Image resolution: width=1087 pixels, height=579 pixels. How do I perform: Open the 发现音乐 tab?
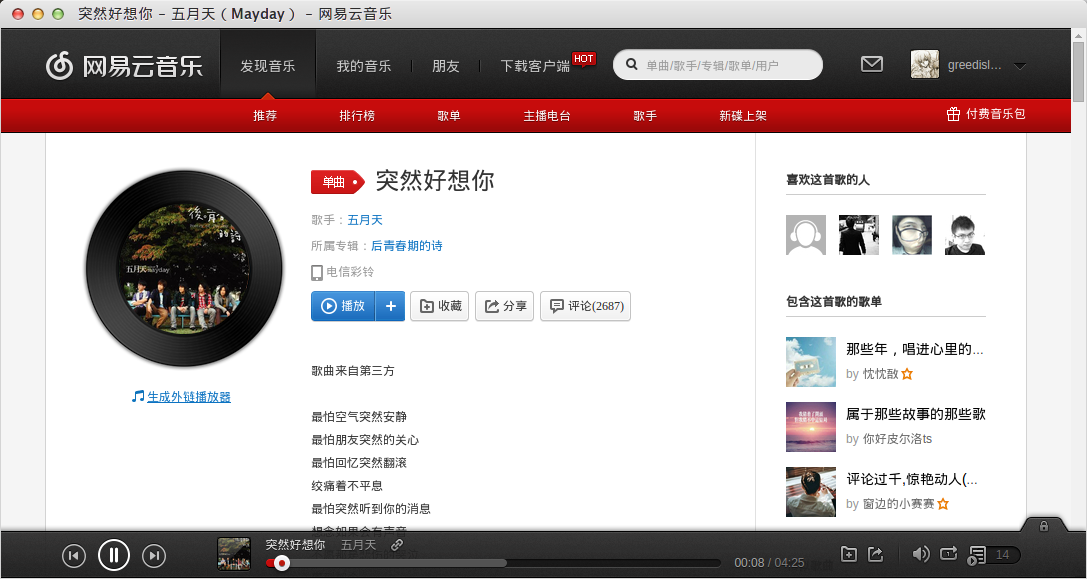(x=268, y=66)
